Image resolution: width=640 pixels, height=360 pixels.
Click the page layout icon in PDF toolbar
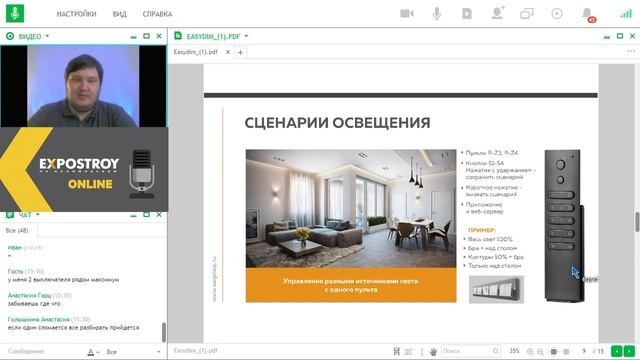pos(409,351)
